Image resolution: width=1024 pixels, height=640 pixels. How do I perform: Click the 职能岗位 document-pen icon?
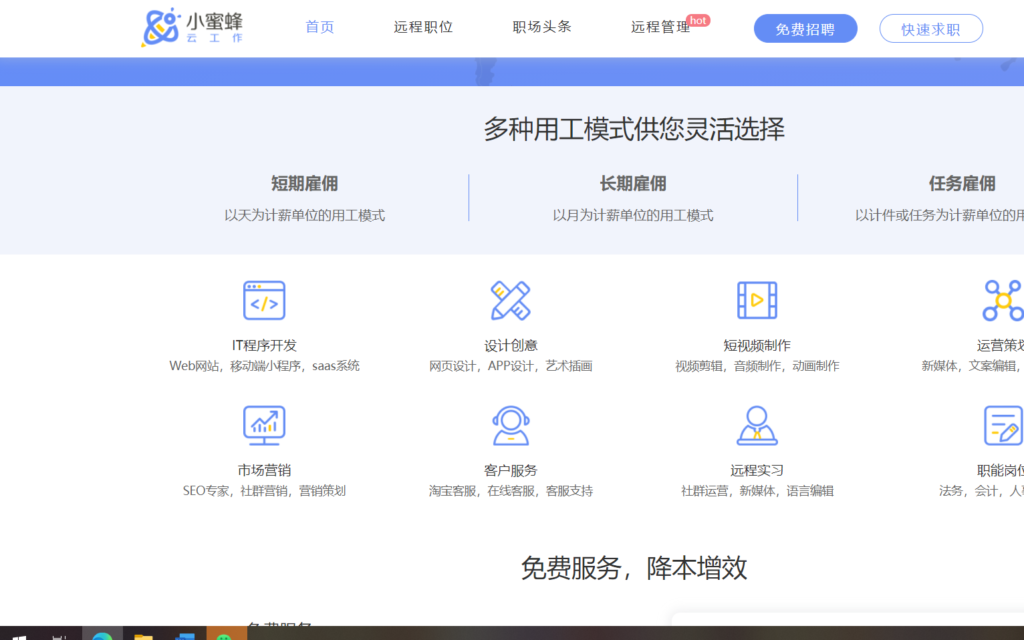pos(1002,425)
